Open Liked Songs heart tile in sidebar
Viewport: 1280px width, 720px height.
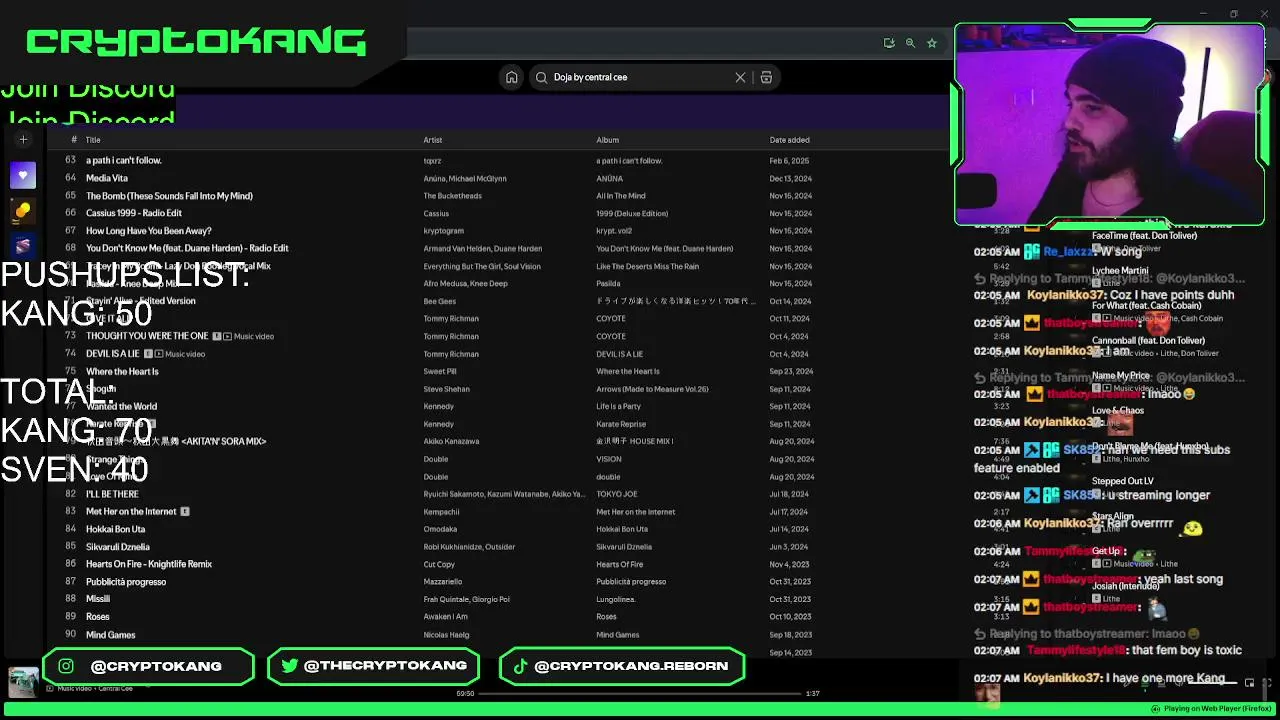pyautogui.click(x=23, y=175)
